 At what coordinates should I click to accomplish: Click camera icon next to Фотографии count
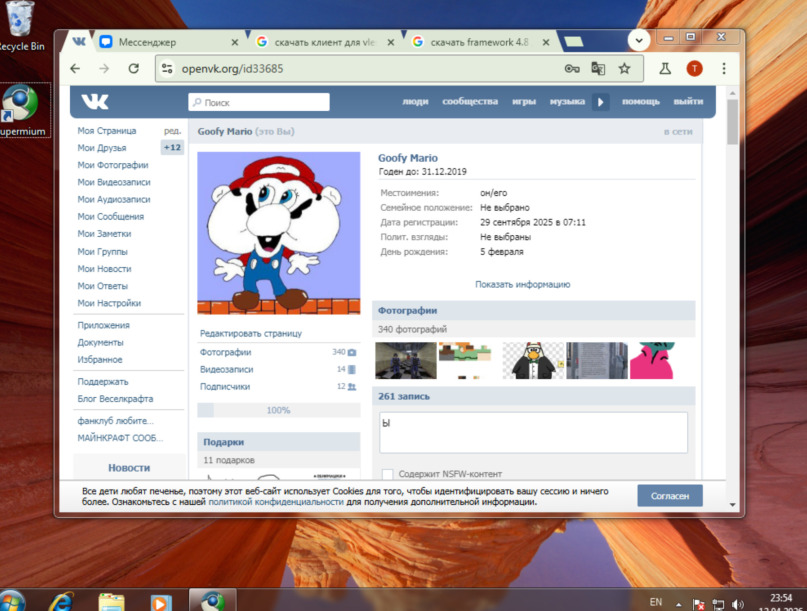point(352,353)
